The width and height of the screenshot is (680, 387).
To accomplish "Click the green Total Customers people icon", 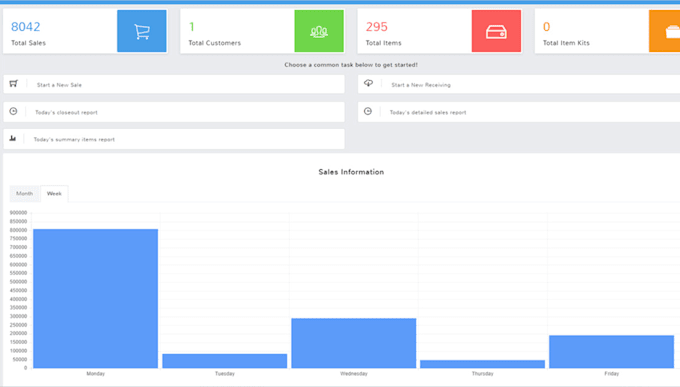I will point(319,31).
